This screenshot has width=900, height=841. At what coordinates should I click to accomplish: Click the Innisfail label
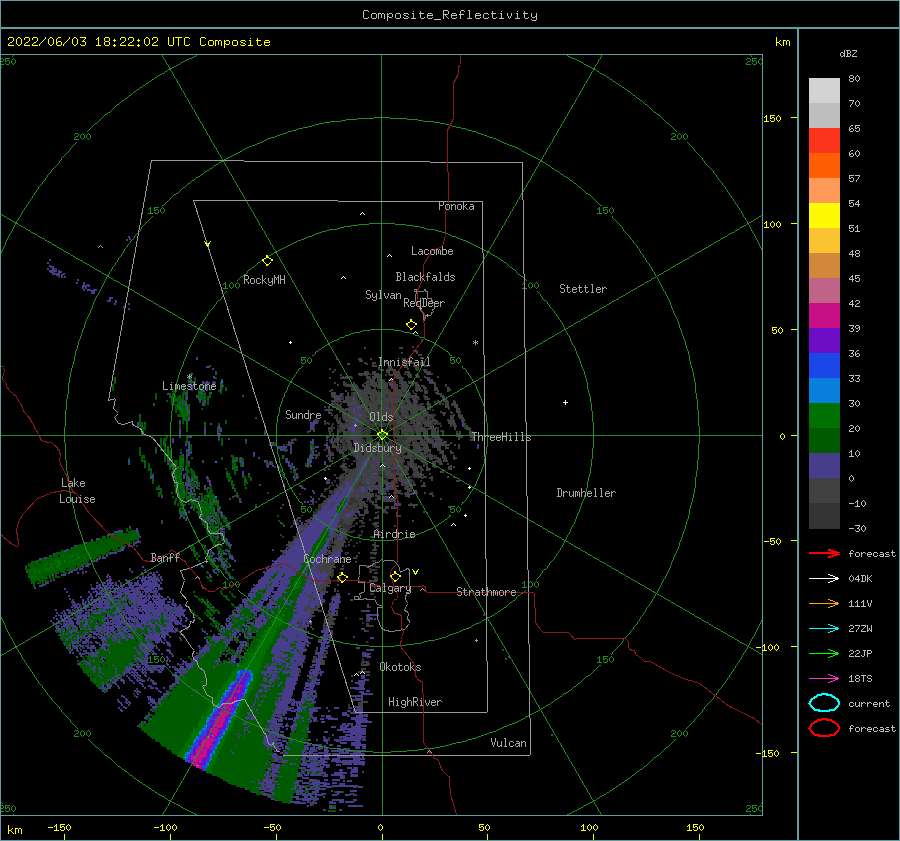coord(404,362)
